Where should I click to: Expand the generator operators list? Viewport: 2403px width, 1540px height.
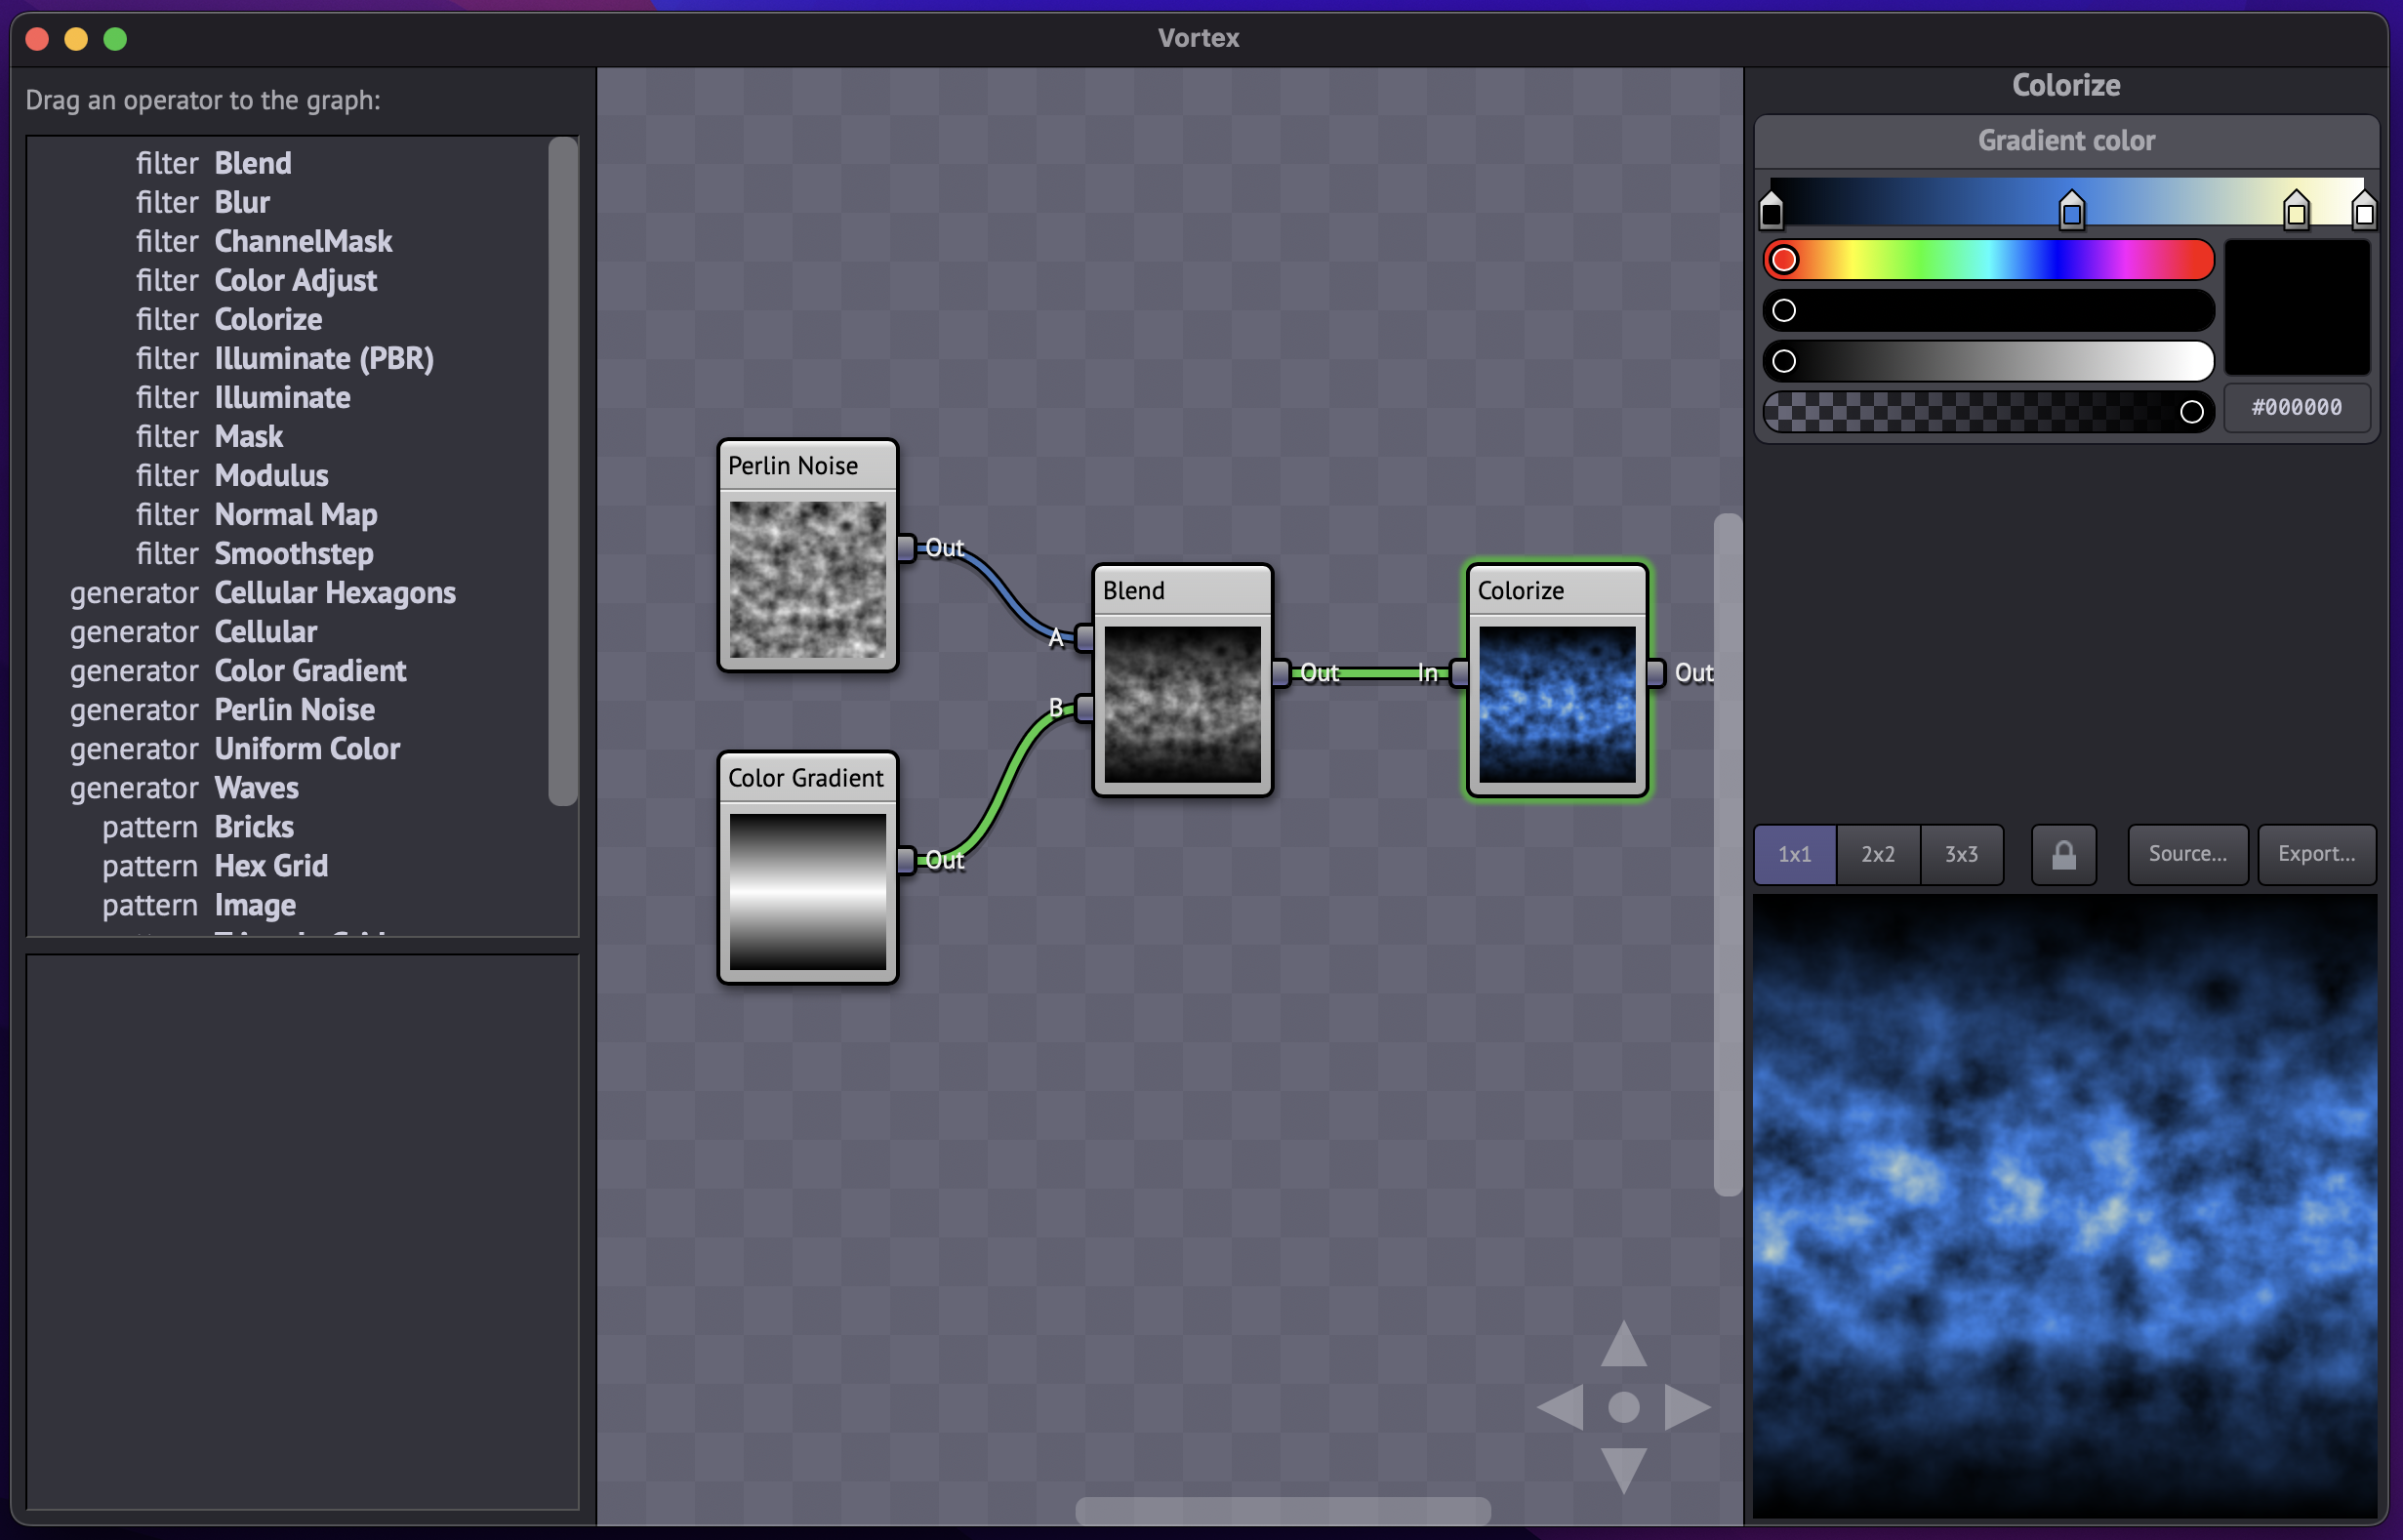point(133,592)
